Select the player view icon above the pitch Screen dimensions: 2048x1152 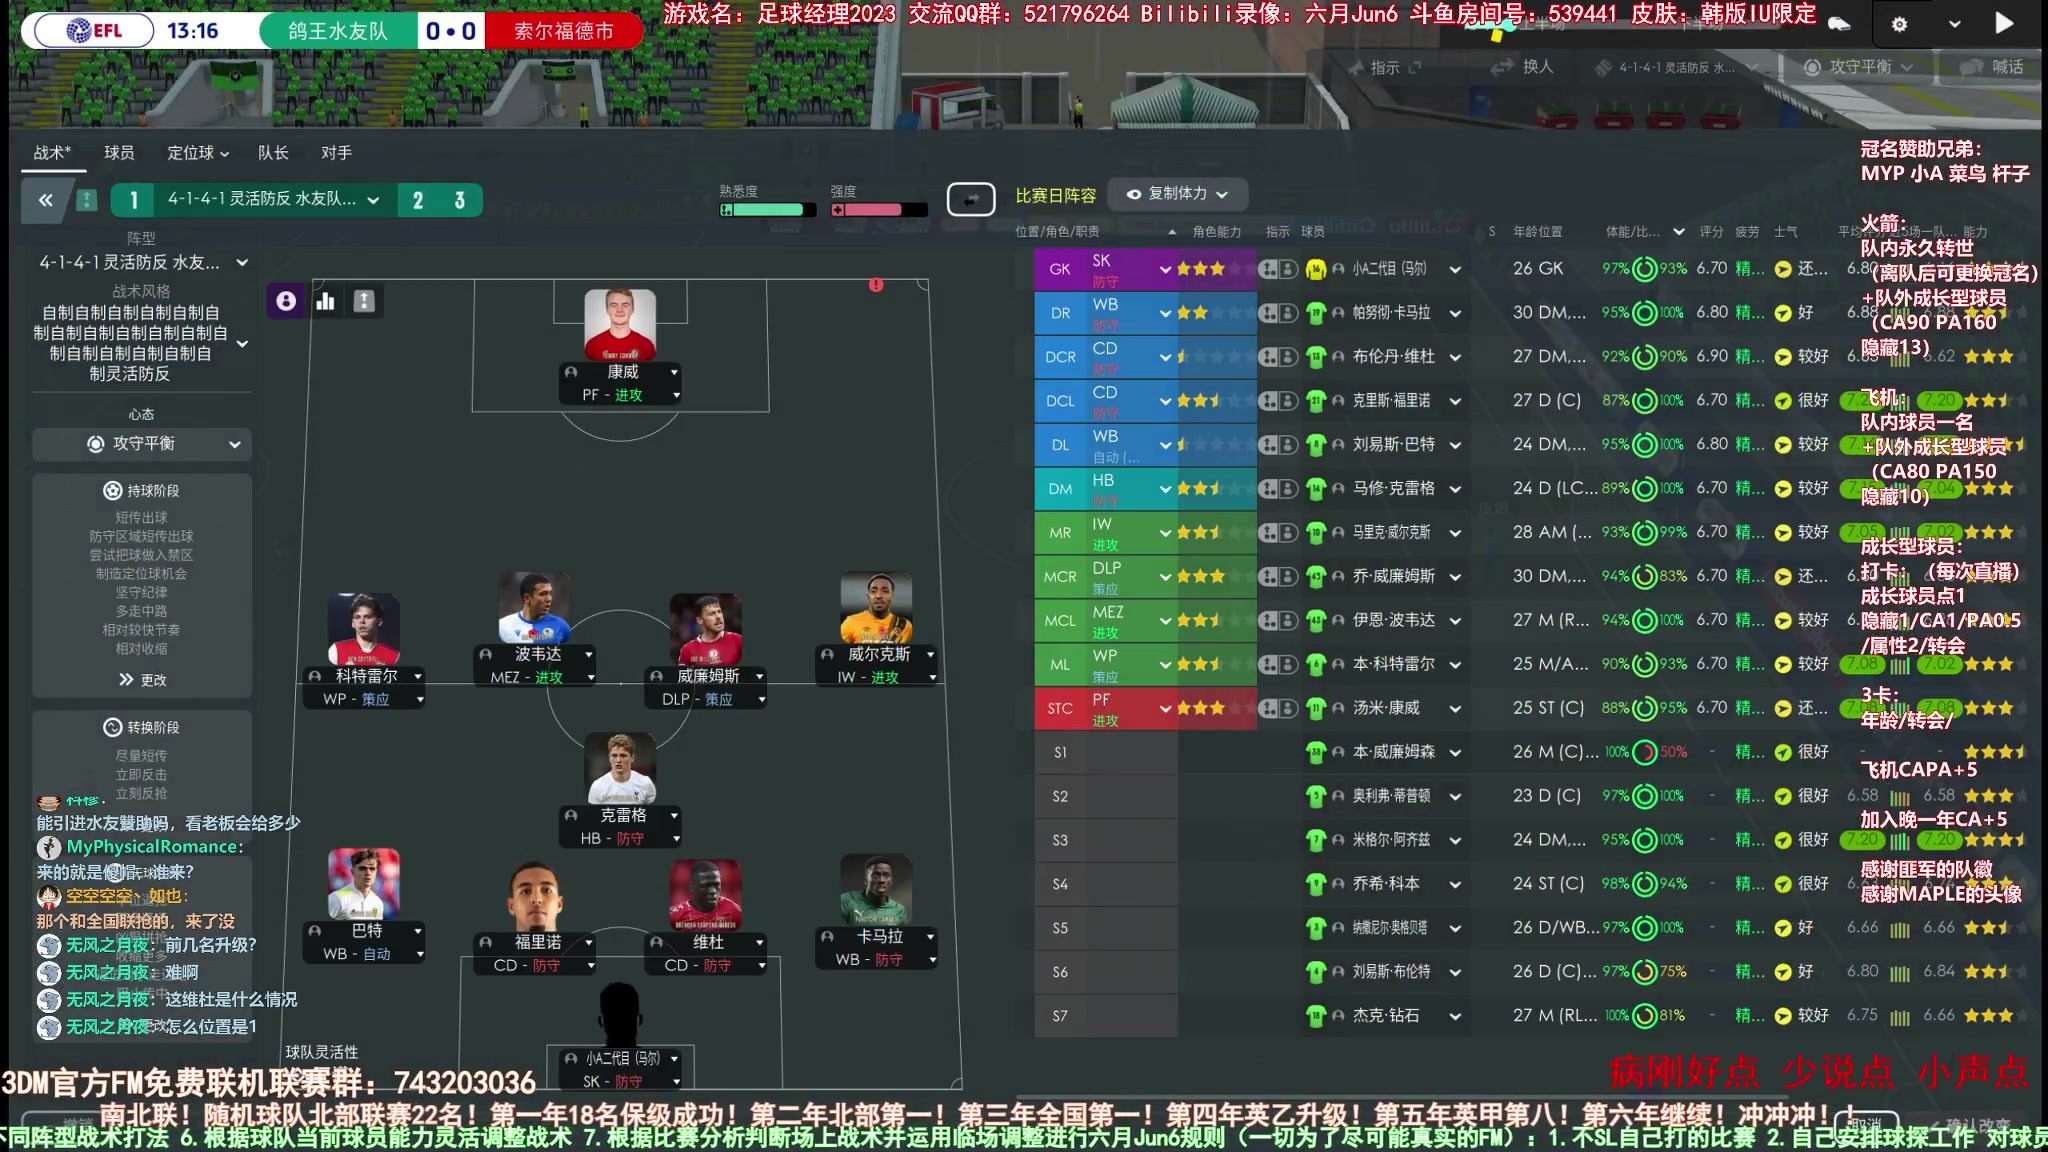tap(286, 301)
